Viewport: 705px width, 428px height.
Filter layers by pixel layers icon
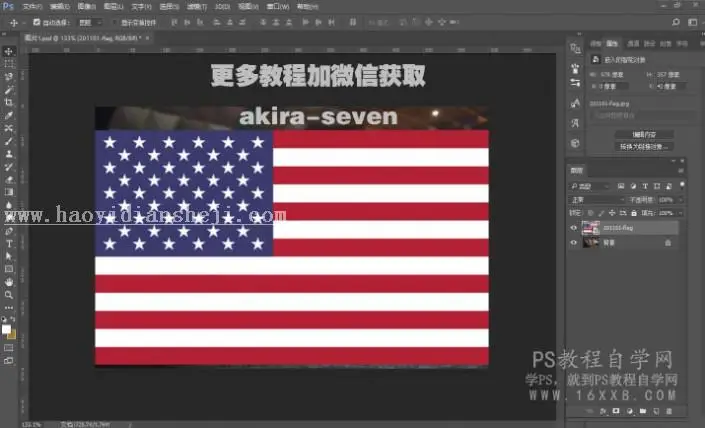[x=621, y=186]
